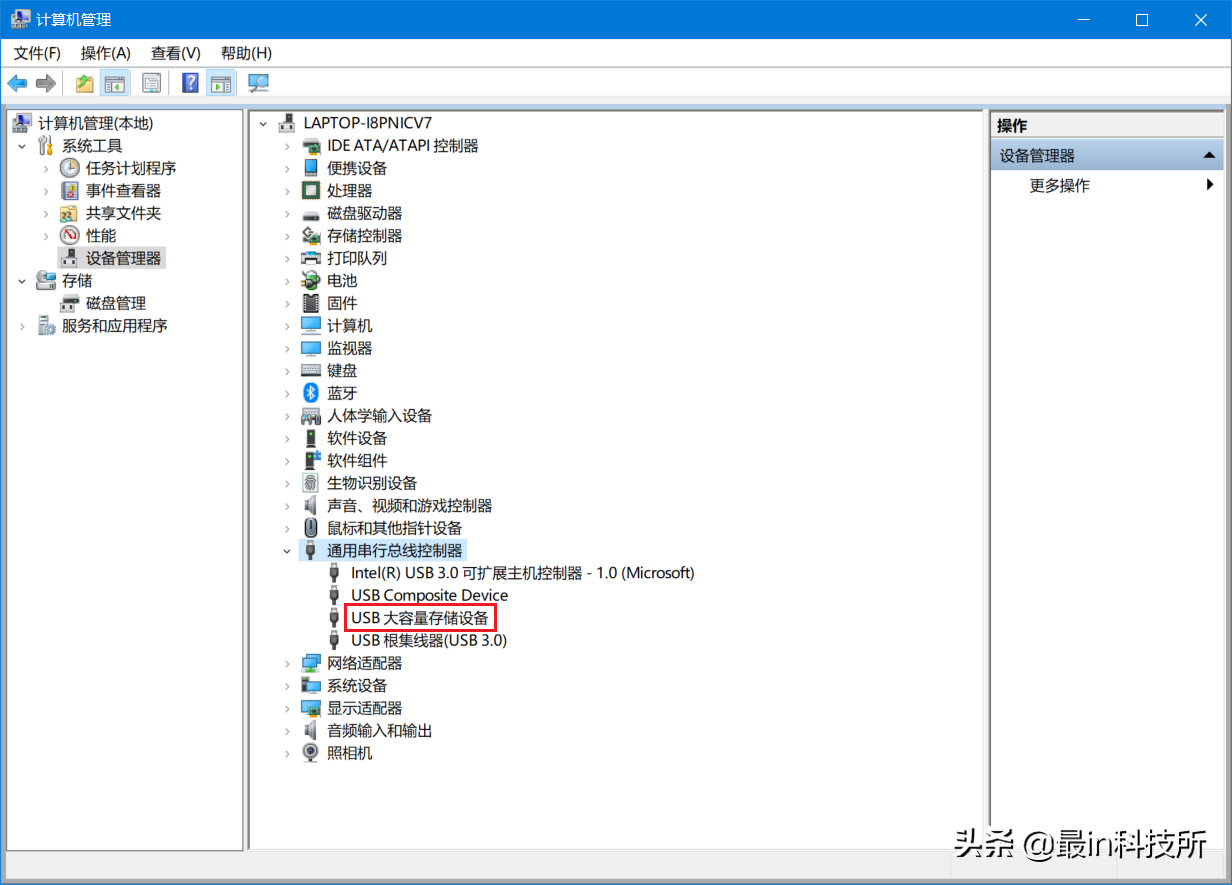Select 软件设备 category label
1232x885 pixels.
click(357, 438)
